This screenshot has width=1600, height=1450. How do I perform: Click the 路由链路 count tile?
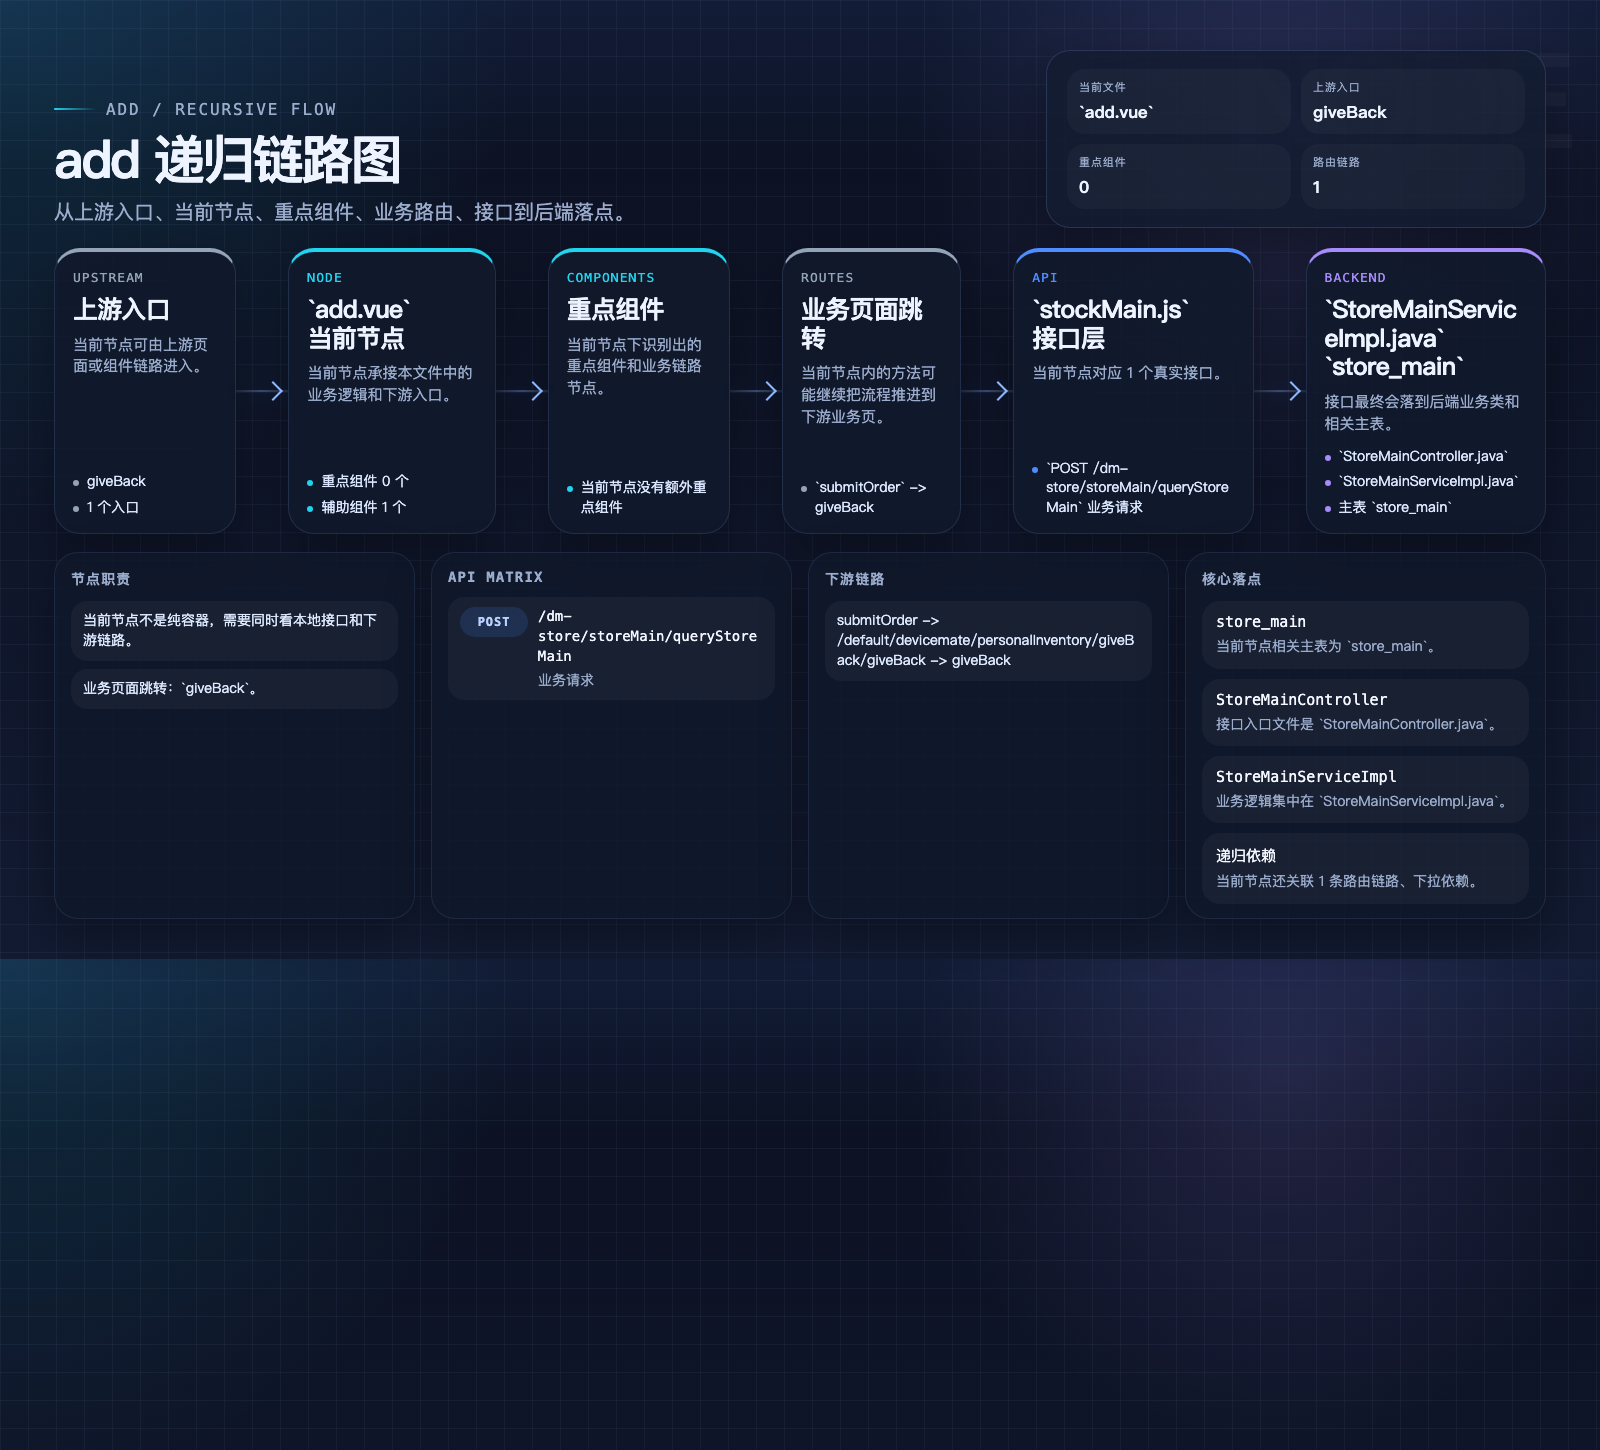tap(1412, 176)
